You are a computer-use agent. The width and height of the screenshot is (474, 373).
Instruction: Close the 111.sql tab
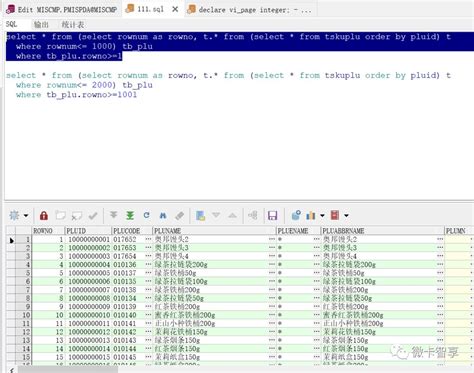(x=175, y=9)
